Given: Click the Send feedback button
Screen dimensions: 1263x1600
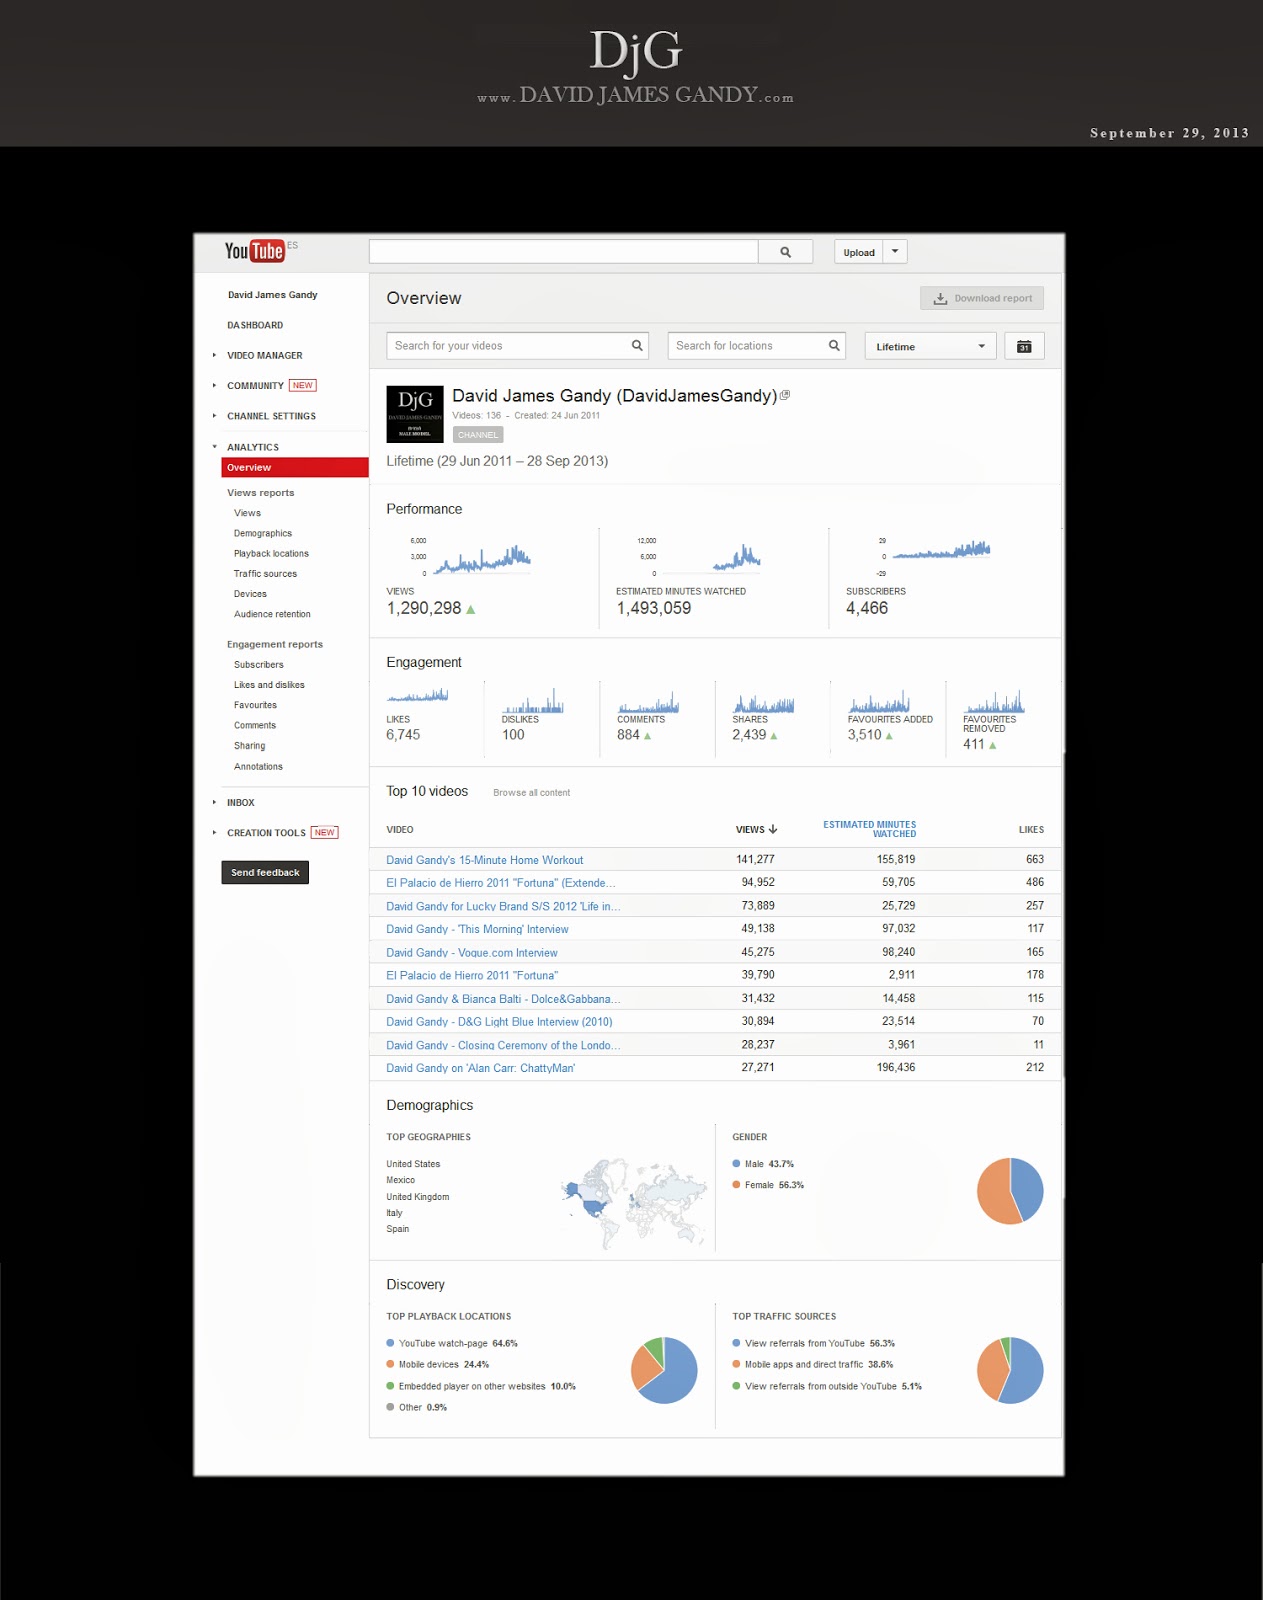Looking at the screenshot, I should [265, 872].
